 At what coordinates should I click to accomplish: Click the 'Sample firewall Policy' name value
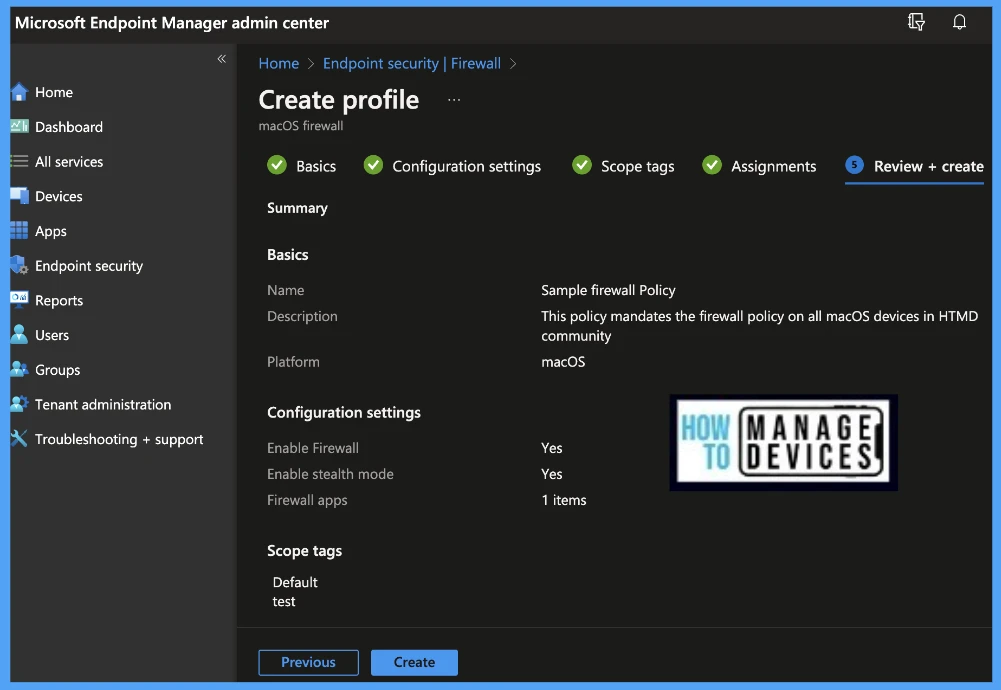point(608,290)
